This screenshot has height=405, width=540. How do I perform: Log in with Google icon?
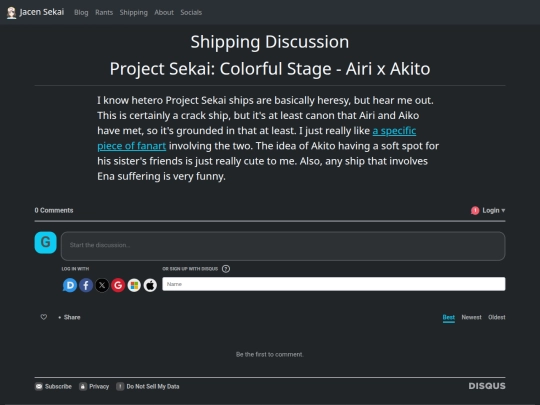118,285
